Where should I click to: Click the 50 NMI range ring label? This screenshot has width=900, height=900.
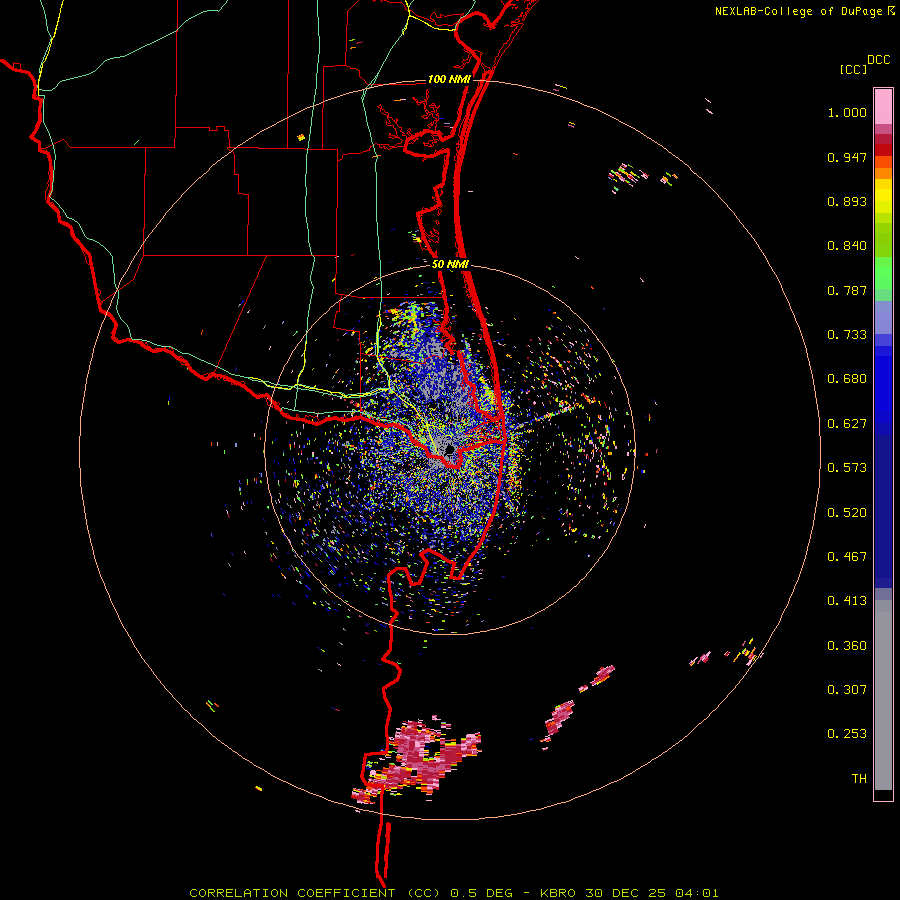(x=450, y=264)
